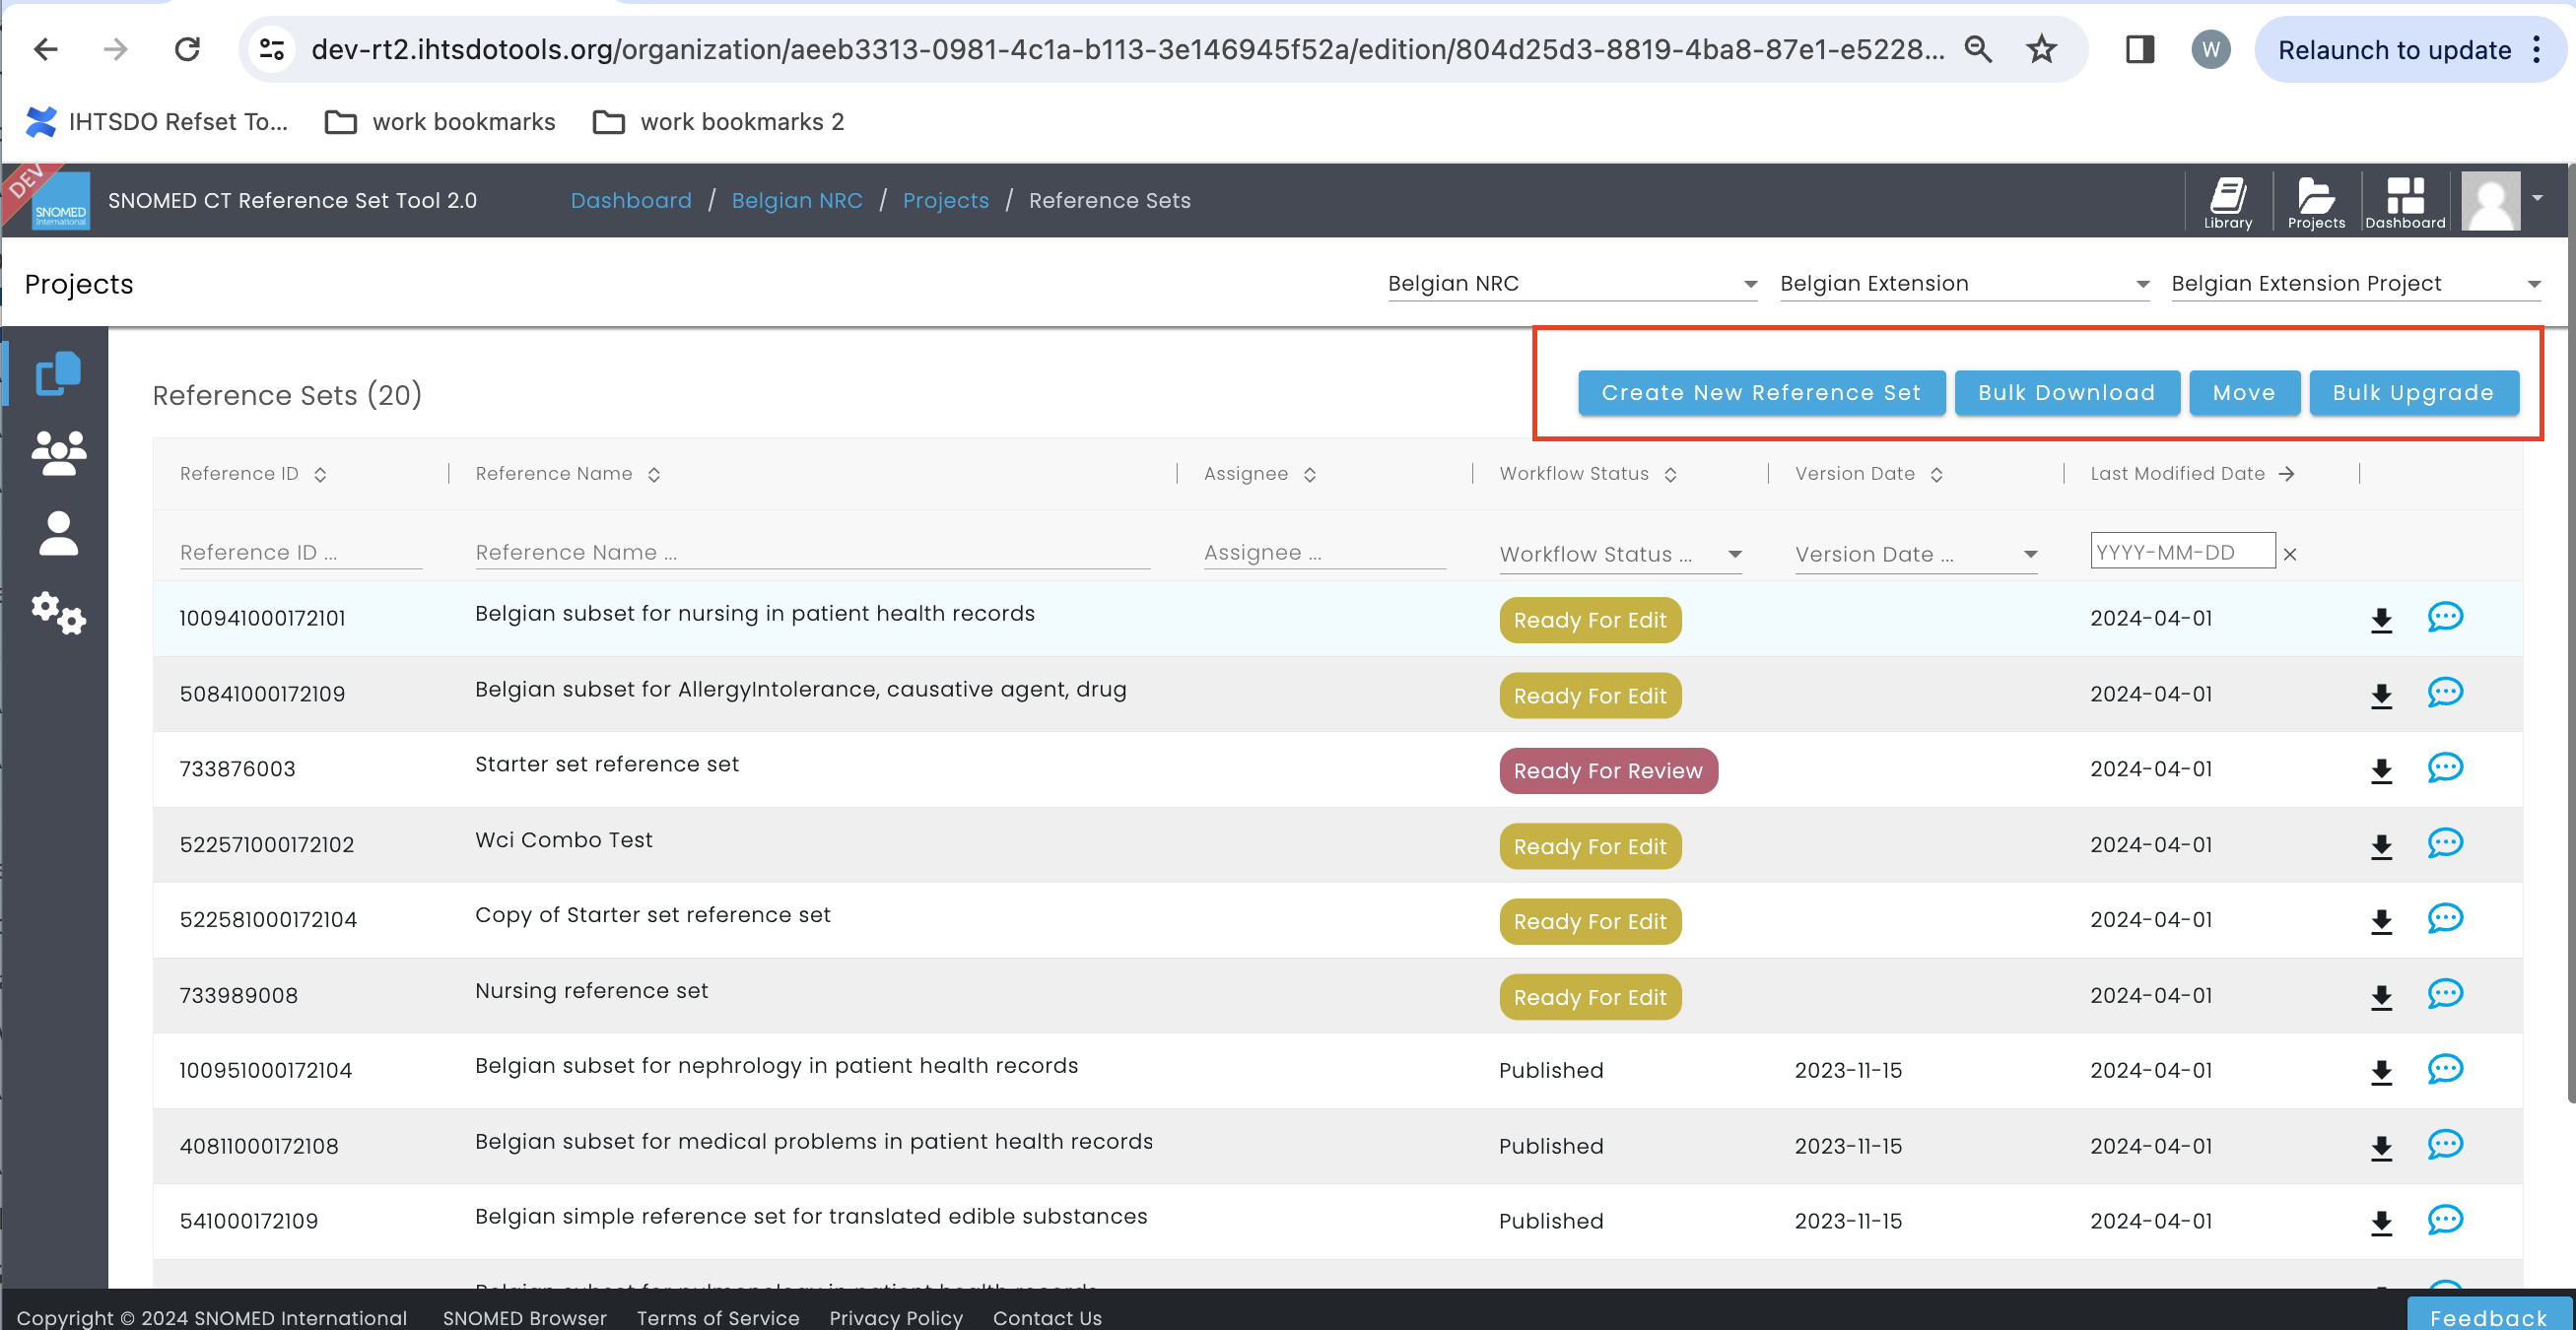
Task: Download the Starter set reference set
Action: pos(2381,771)
